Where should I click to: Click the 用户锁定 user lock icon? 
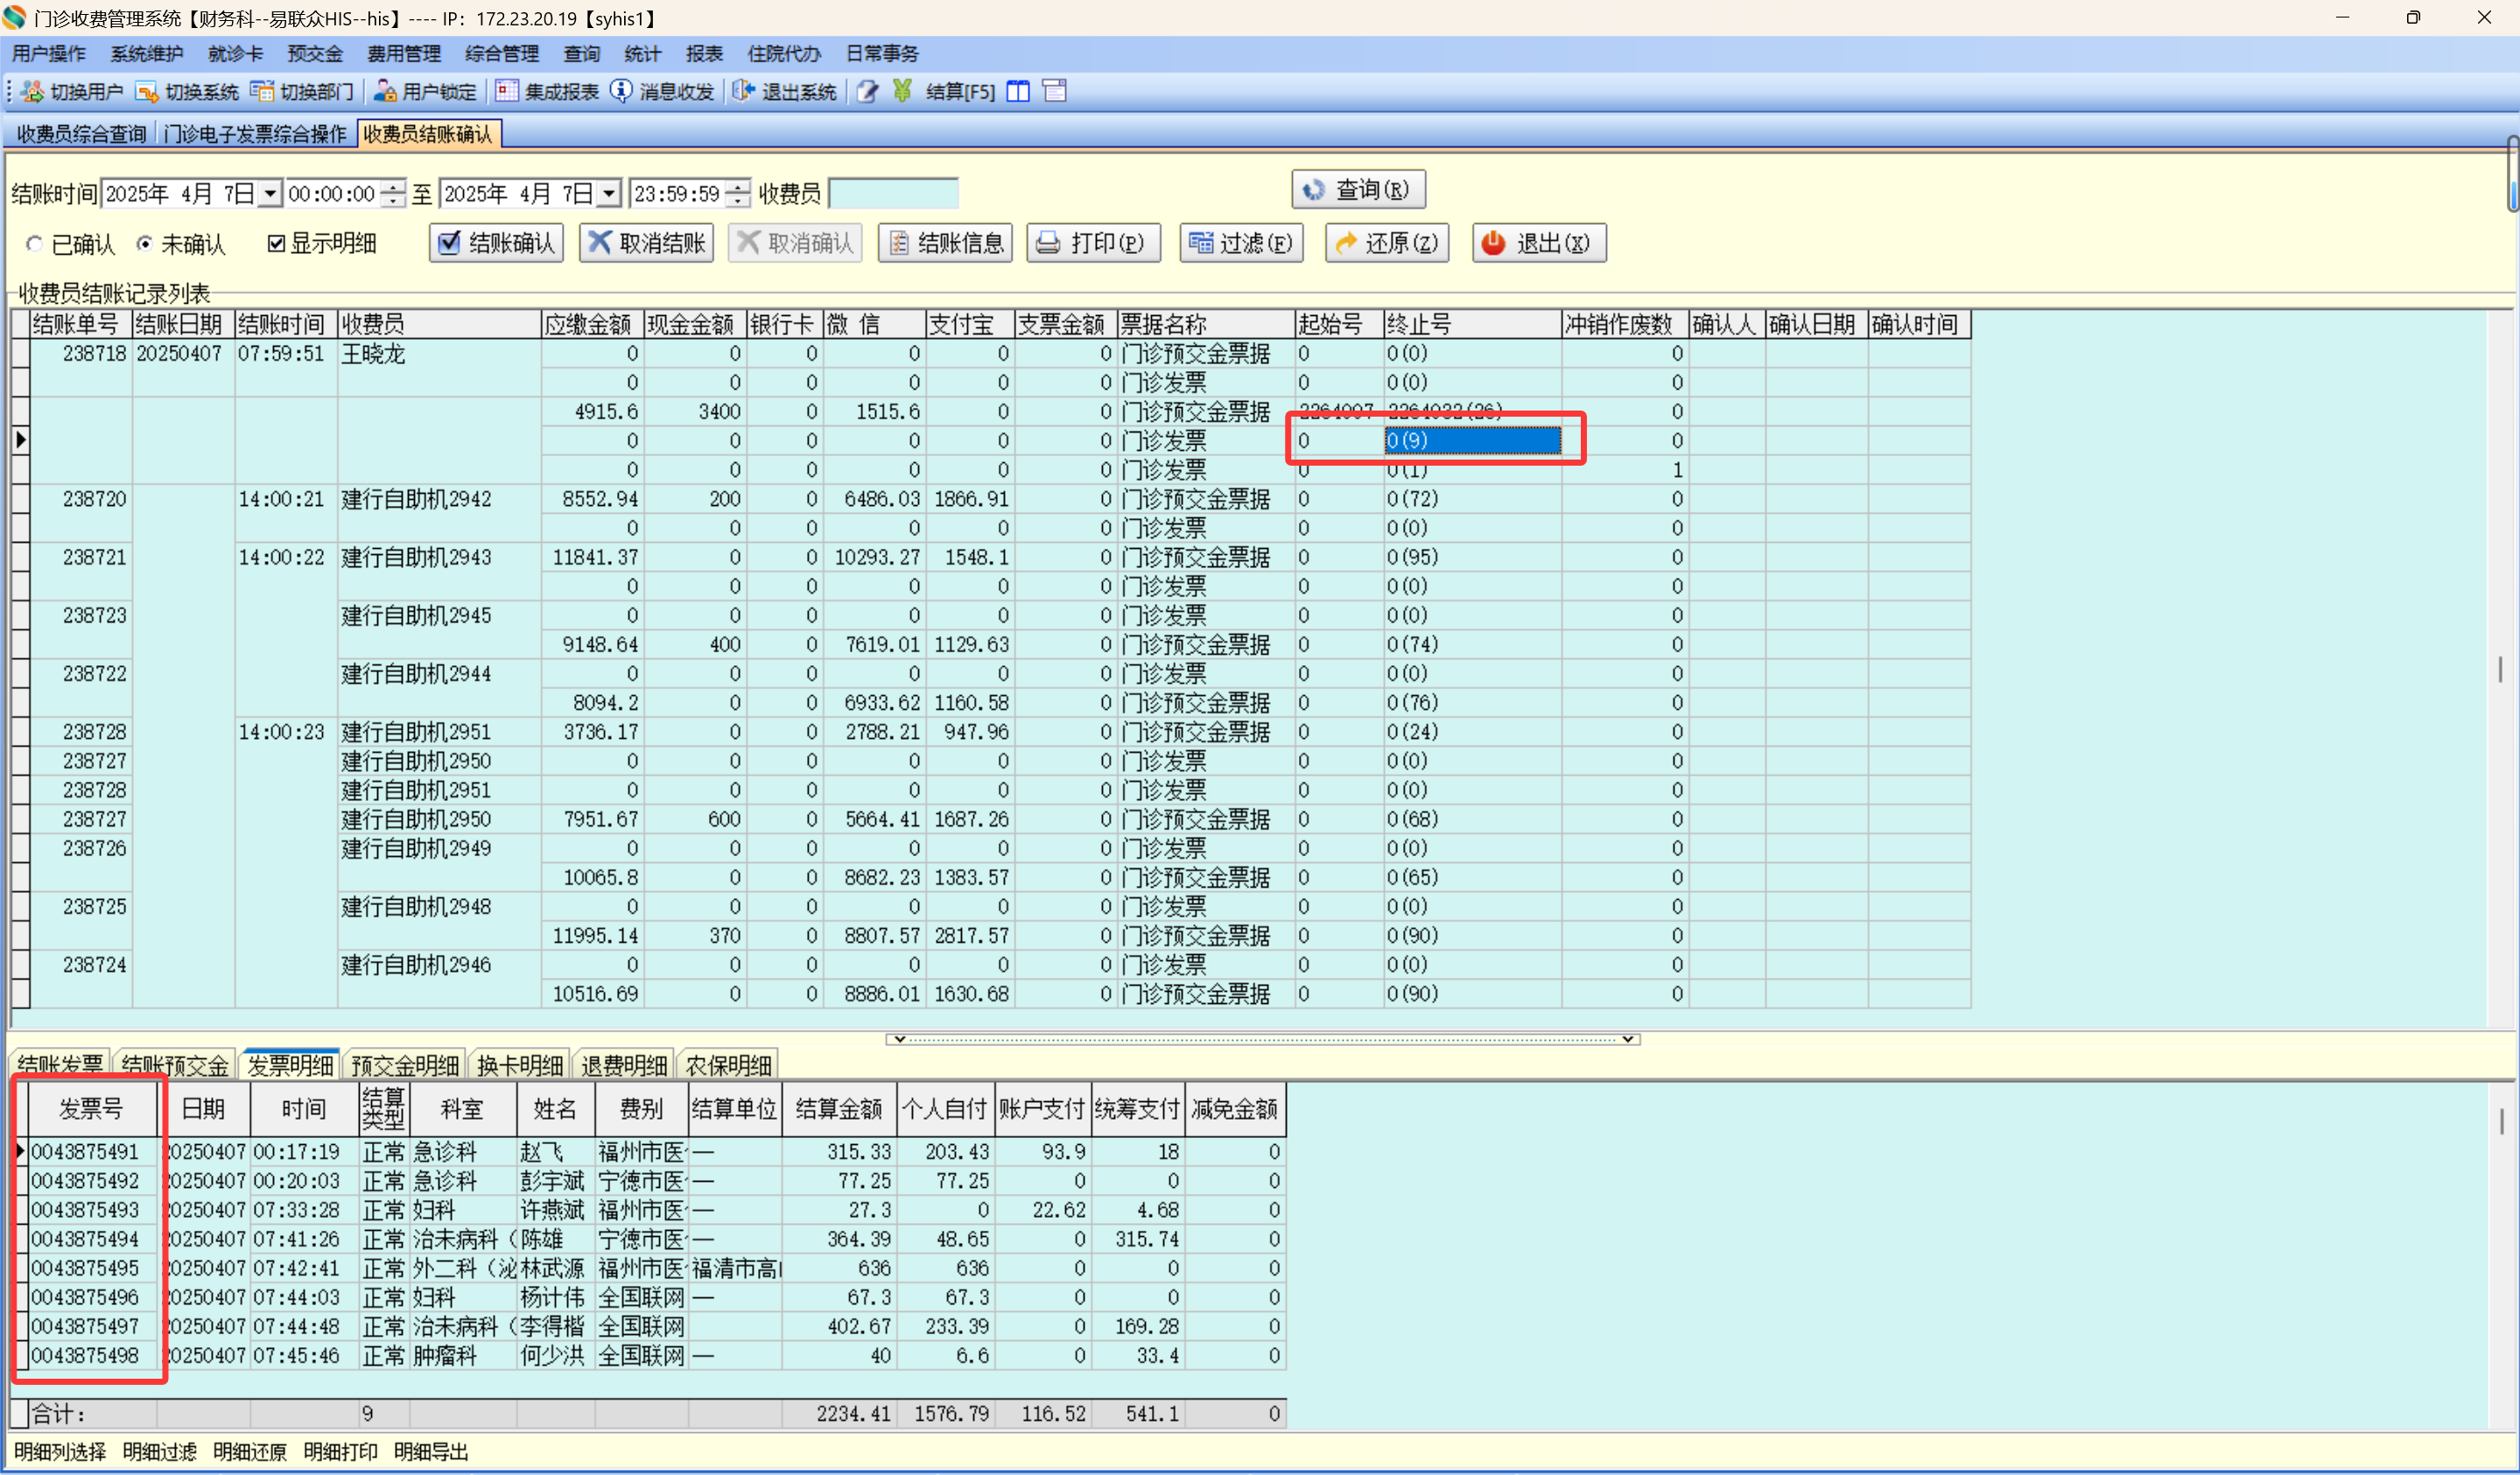click(x=385, y=92)
